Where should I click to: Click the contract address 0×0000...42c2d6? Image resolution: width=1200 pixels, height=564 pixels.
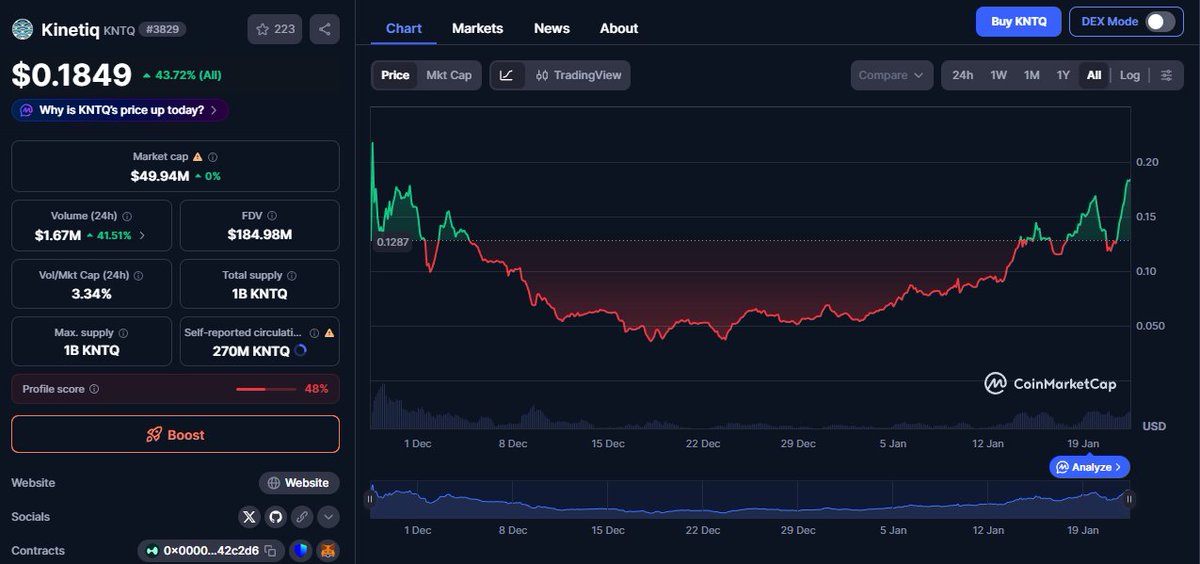(211, 551)
